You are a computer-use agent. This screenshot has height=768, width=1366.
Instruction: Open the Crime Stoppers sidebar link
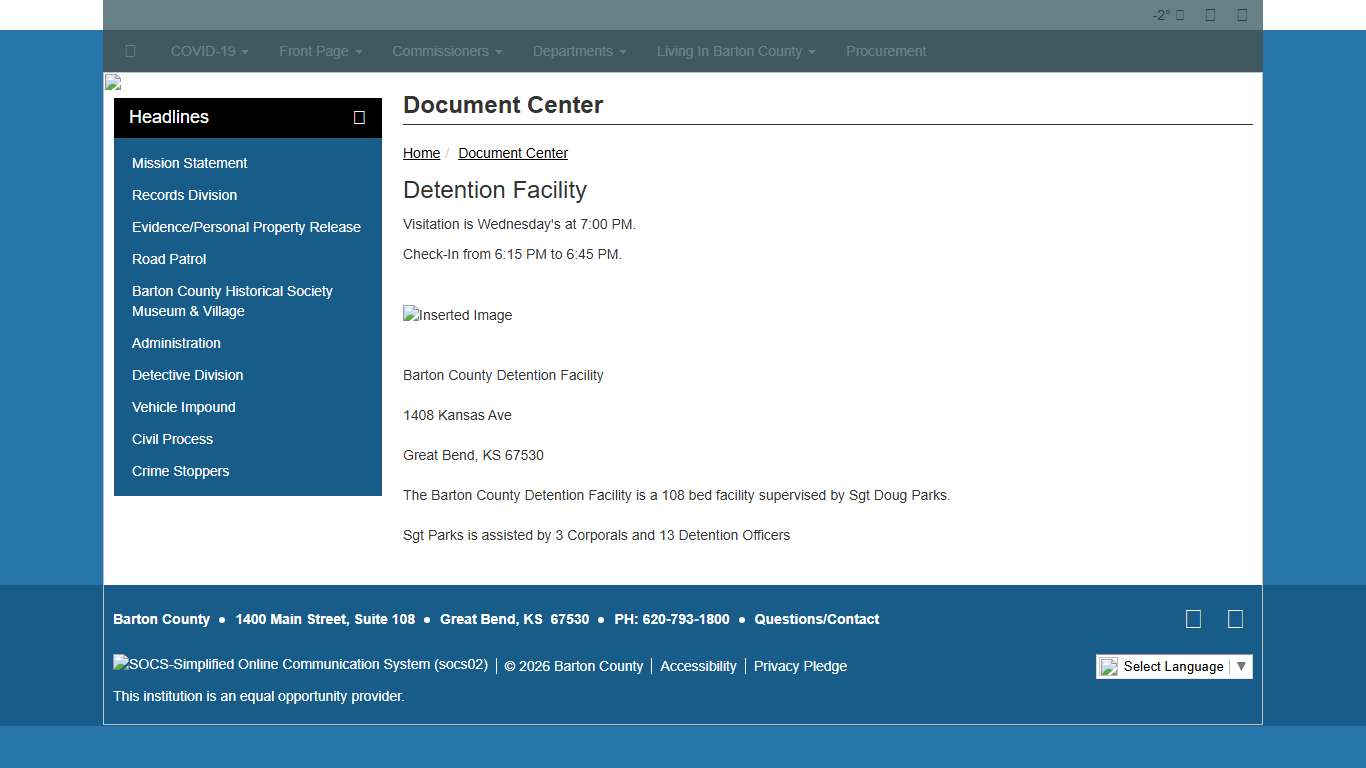click(x=180, y=471)
